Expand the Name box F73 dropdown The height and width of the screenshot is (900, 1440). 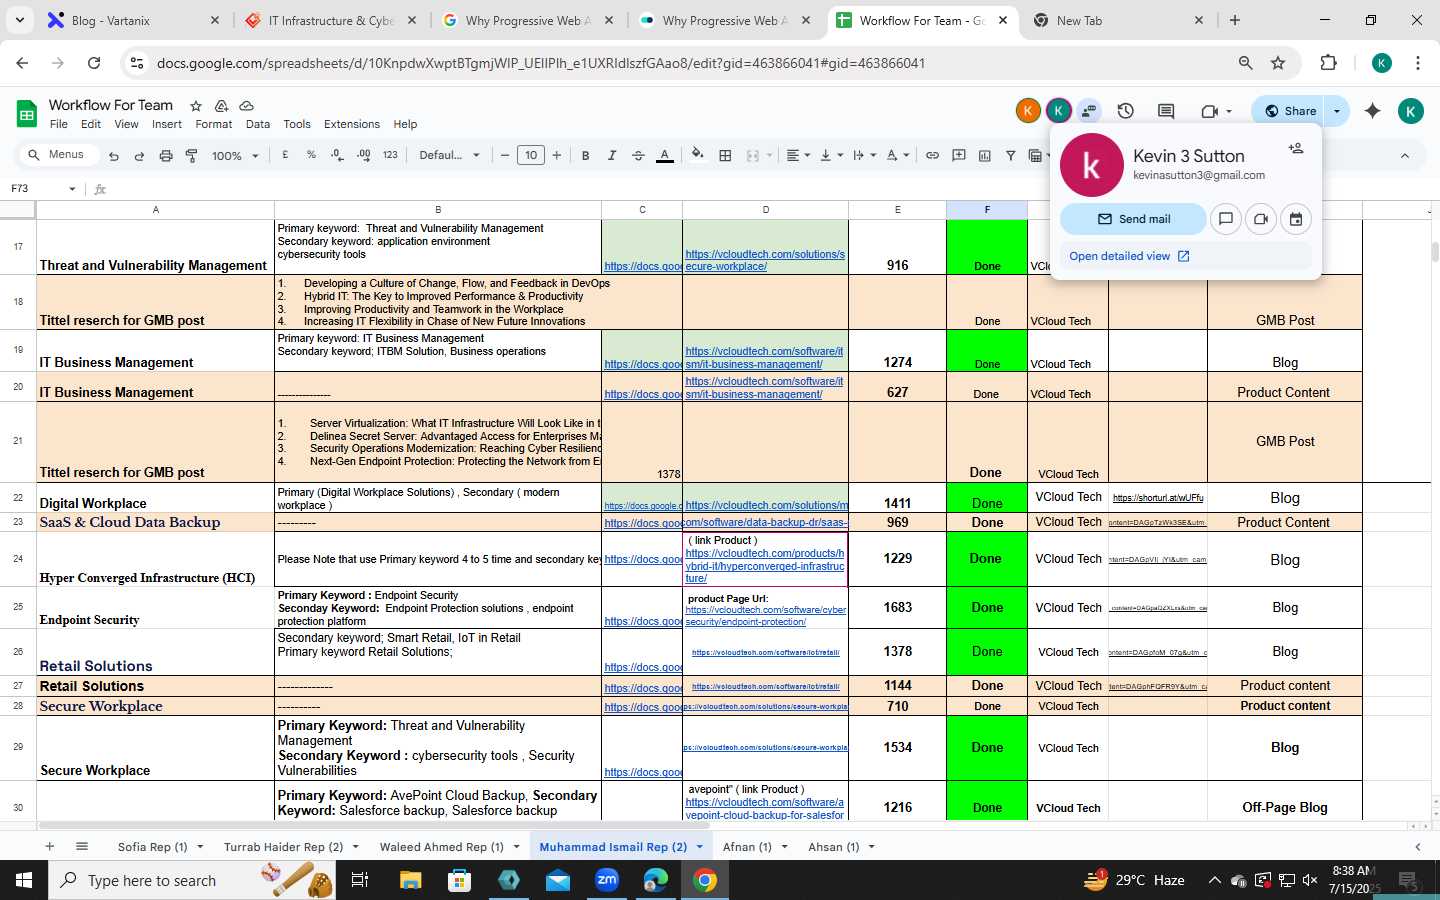(72, 189)
